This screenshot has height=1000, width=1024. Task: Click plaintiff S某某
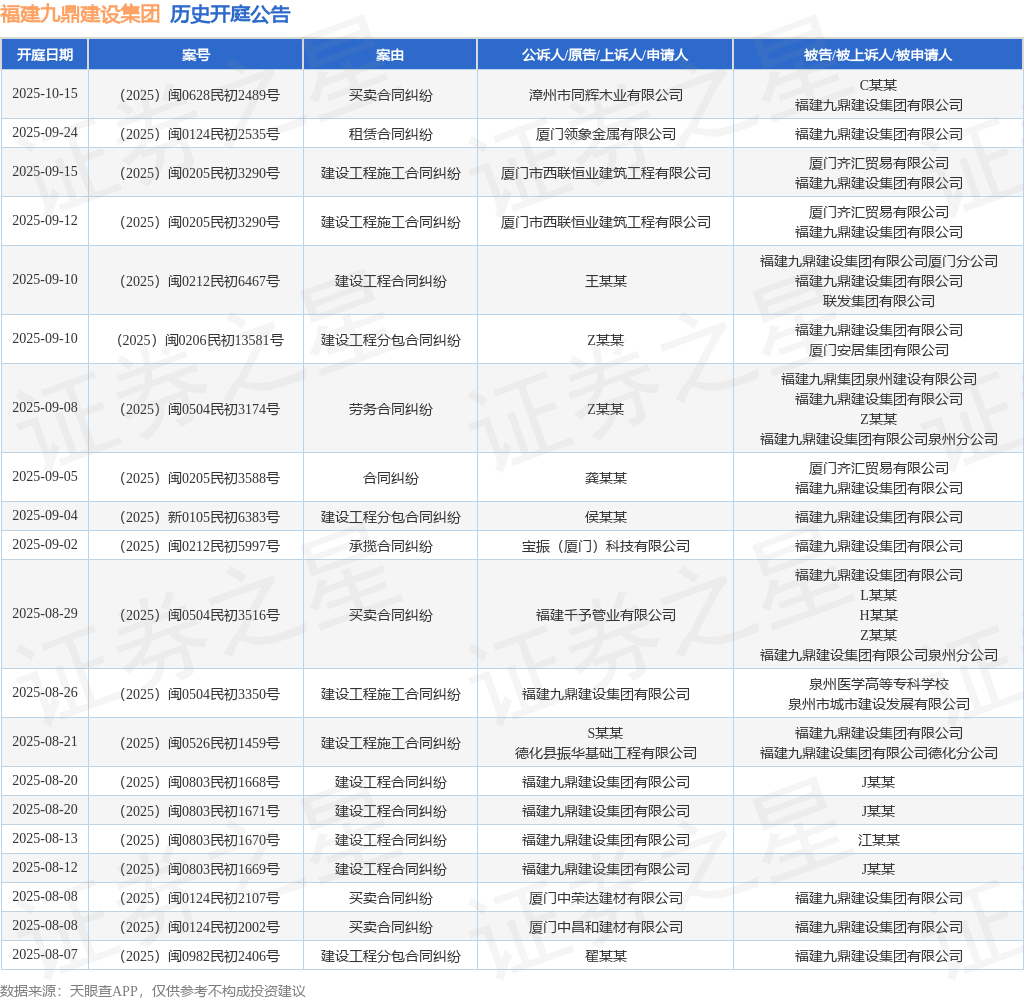605,734
